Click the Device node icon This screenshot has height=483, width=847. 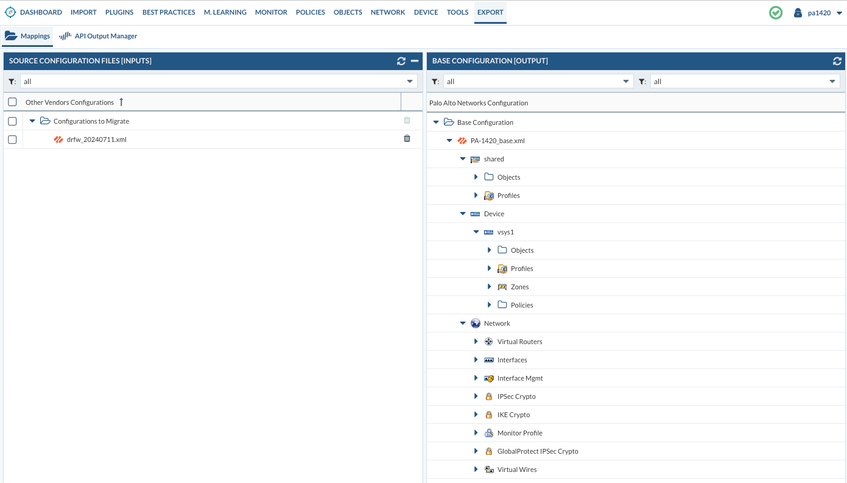click(x=475, y=214)
